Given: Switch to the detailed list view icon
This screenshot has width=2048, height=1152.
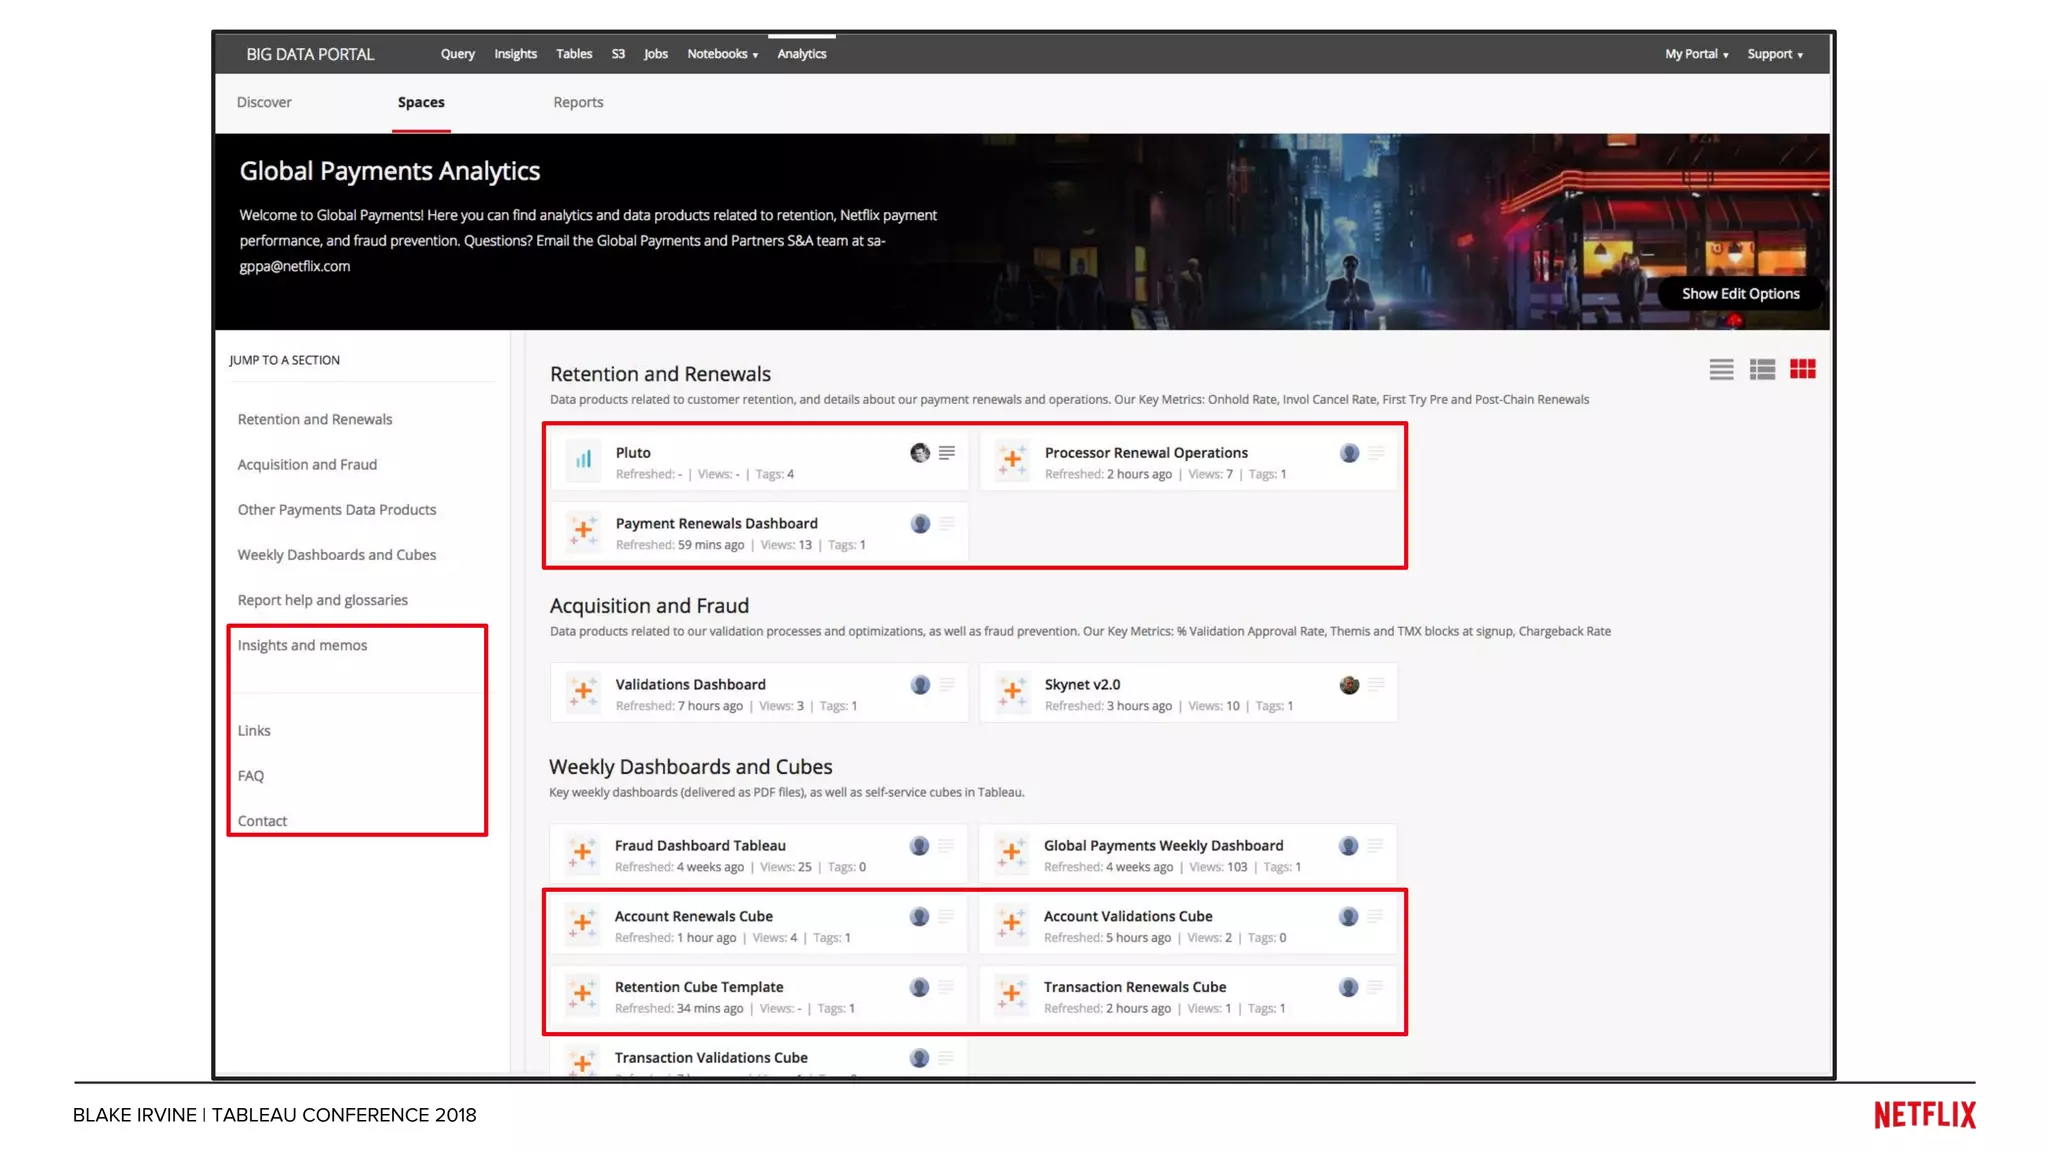Looking at the screenshot, I should (x=1762, y=370).
